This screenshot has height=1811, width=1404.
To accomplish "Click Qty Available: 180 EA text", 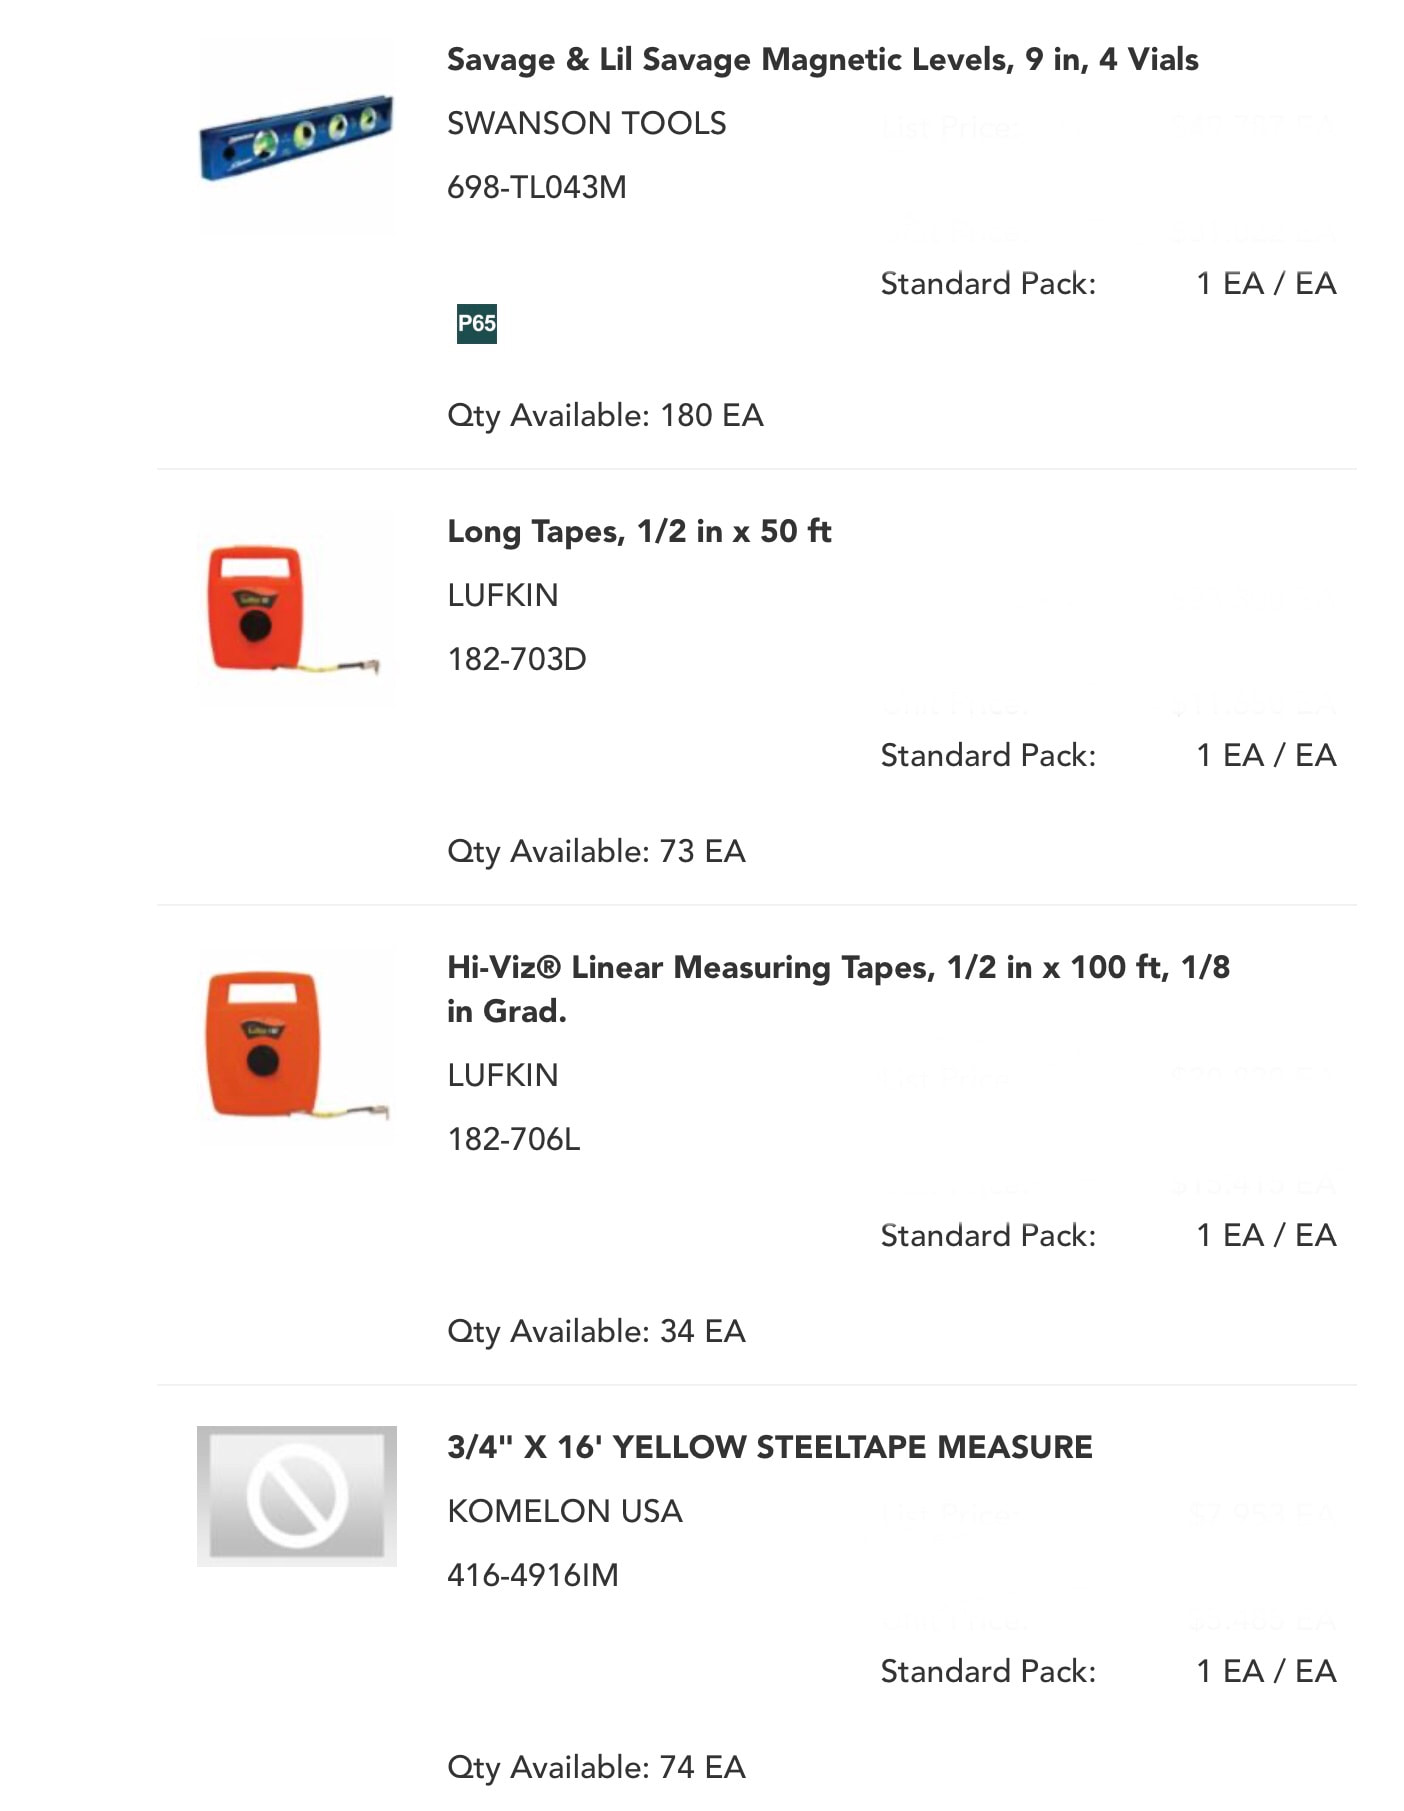I will tap(605, 416).
